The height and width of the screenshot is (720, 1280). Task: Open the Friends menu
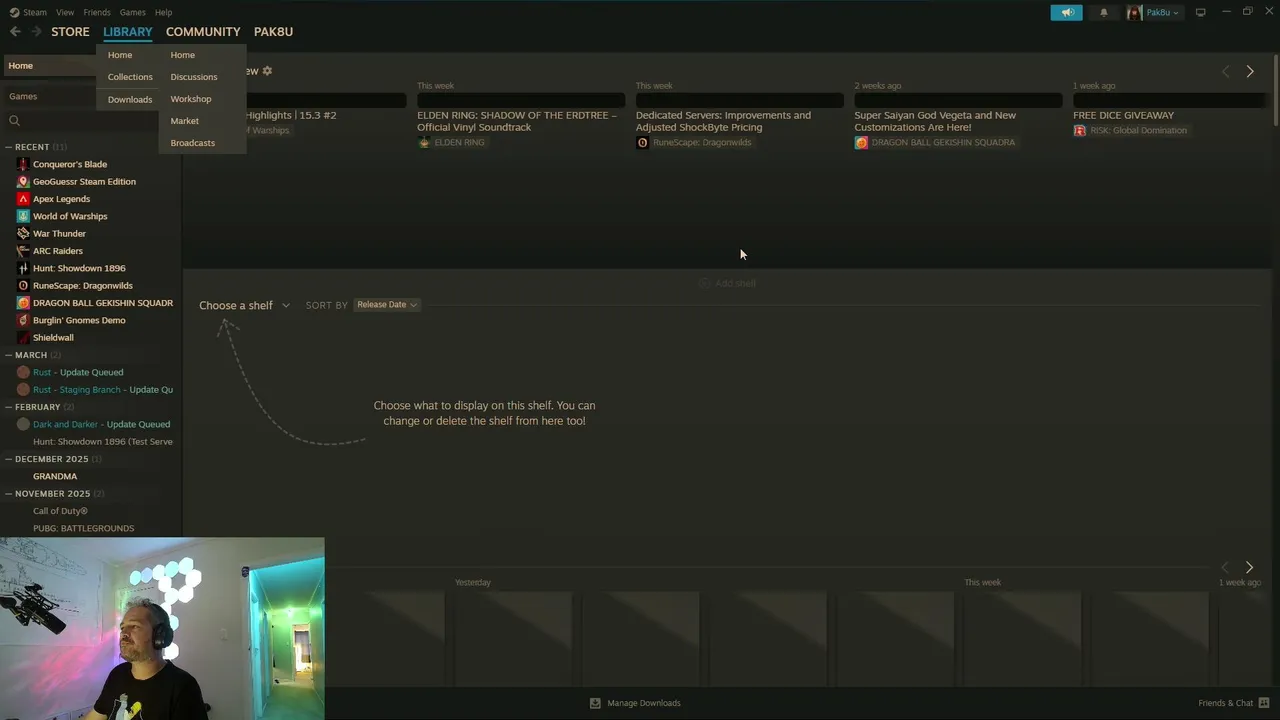97,12
